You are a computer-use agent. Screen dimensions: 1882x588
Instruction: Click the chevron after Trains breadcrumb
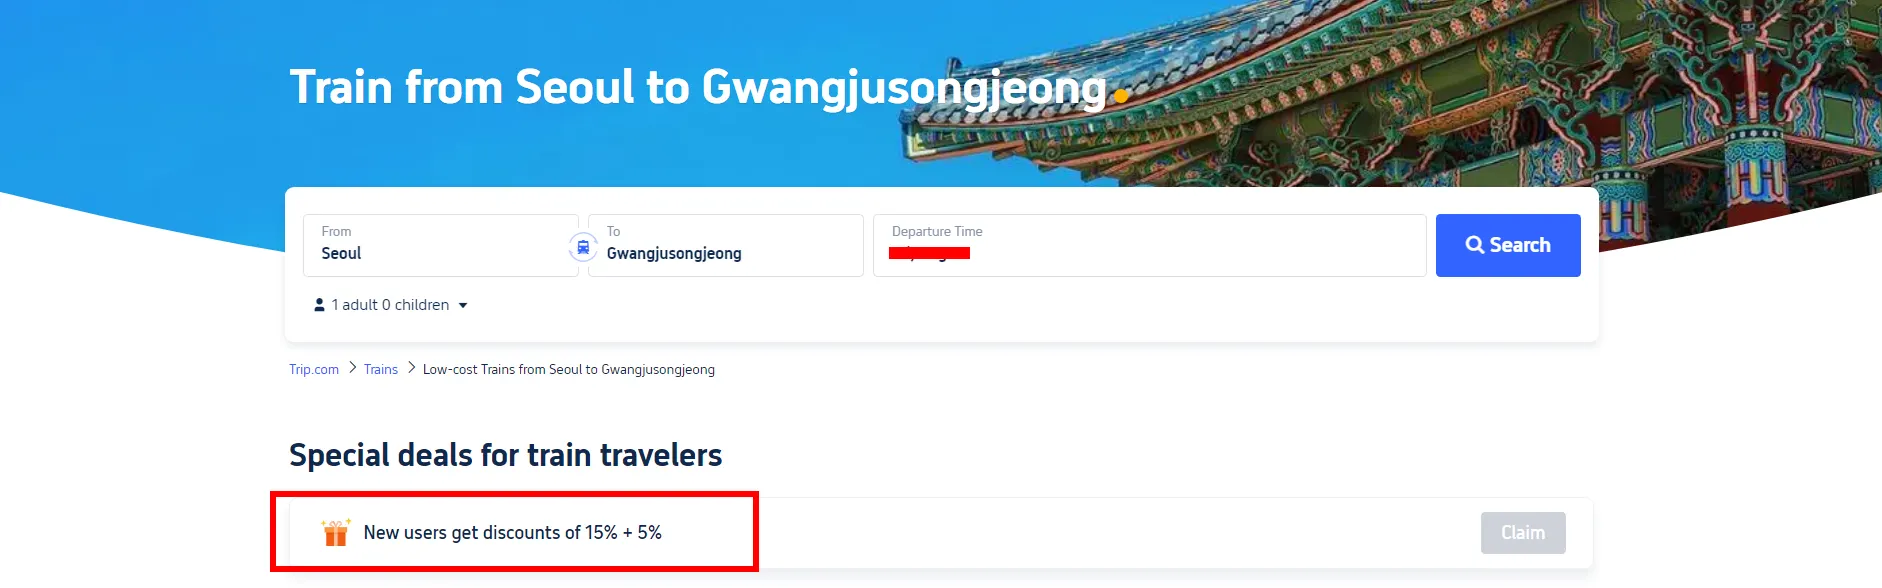point(411,368)
